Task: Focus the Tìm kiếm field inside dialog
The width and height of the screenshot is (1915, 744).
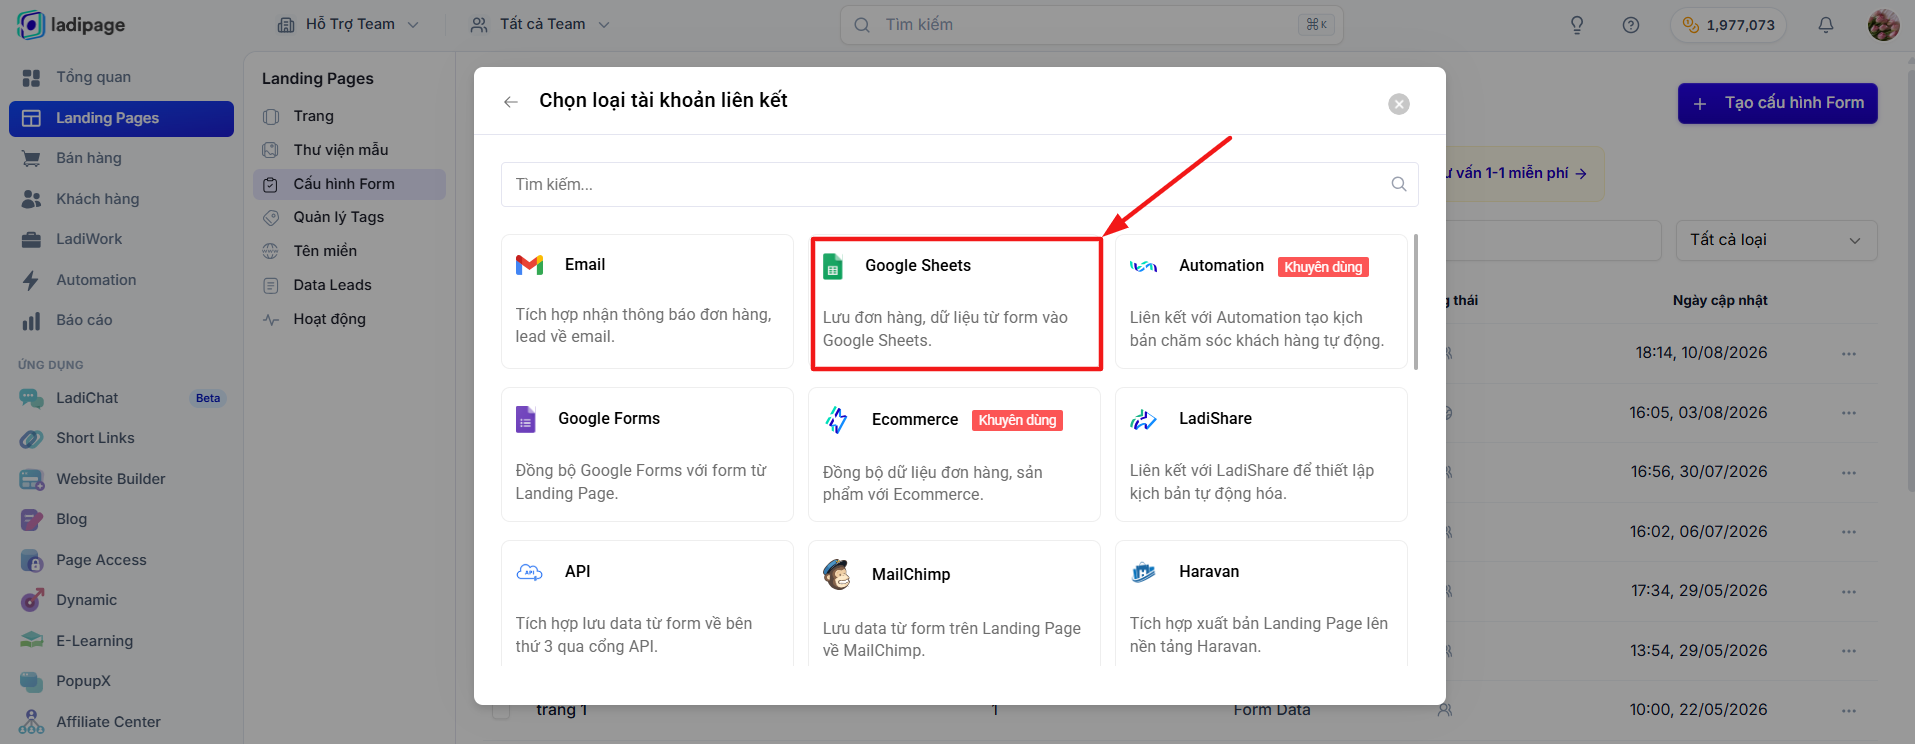Action: (x=959, y=184)
